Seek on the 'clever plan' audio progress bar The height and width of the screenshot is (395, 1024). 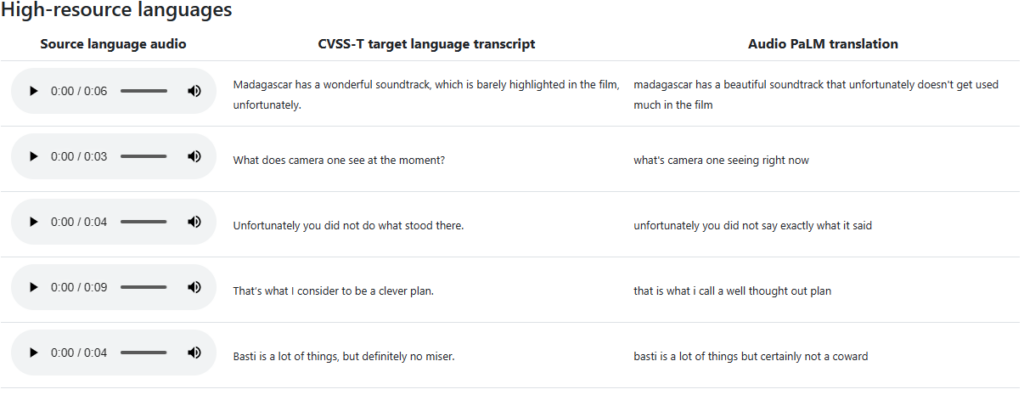pos(144,287)
